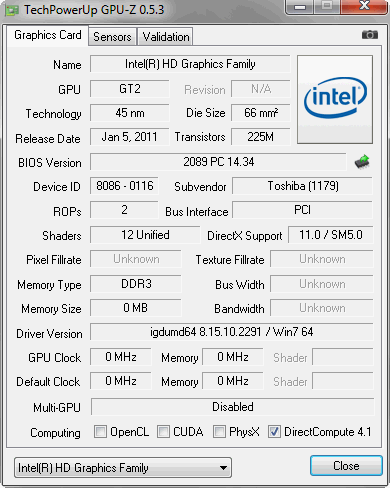Screen dimensions: 390x488
Task: Open the Intel(R) HD Graphics Family dropdown
Action: coord(123,468)
